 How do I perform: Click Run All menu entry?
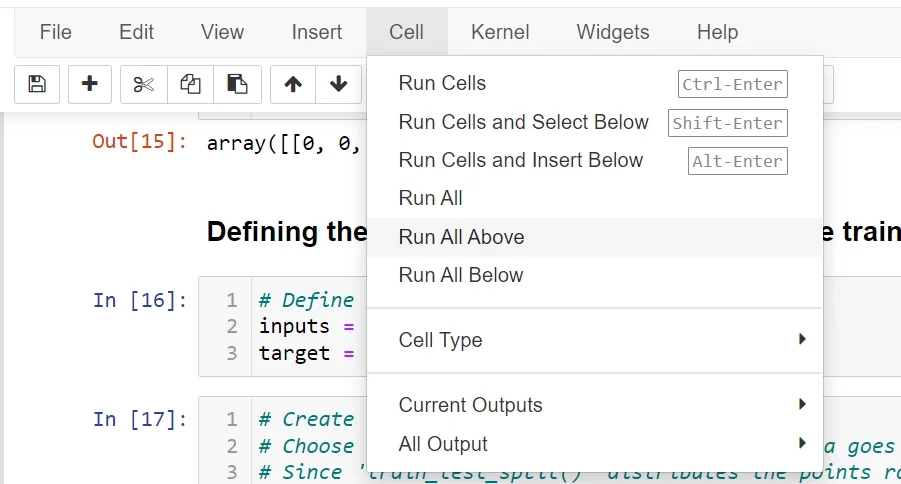pyautogui.click(x=430, y=198)
